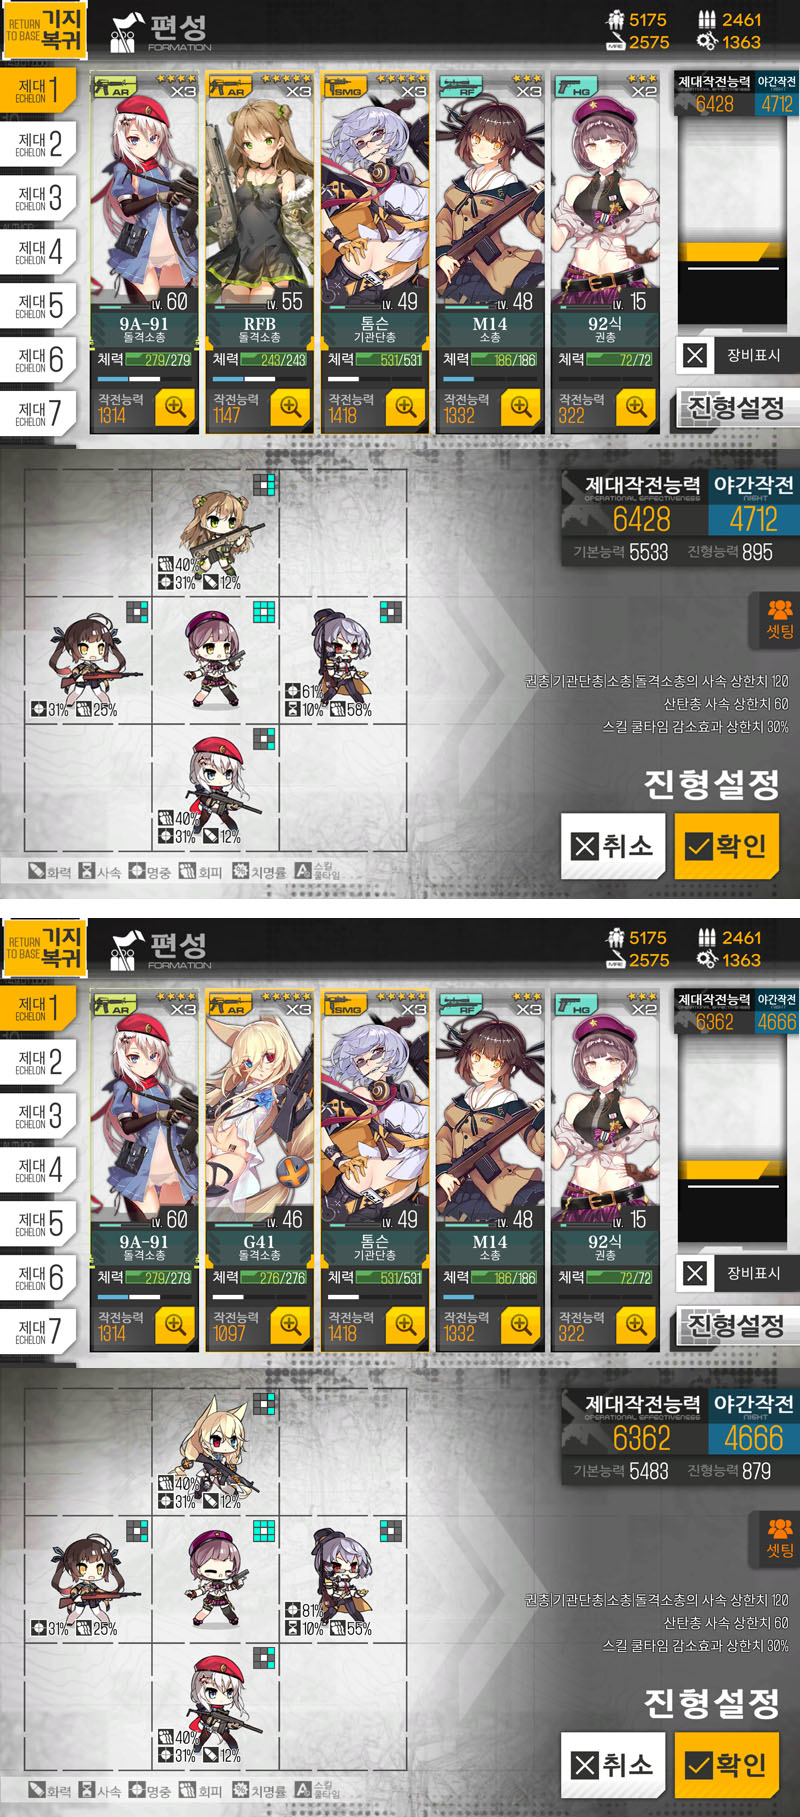
Task: Click tile buff grid icon on G41's formation cell
Action: [264, 1404]
